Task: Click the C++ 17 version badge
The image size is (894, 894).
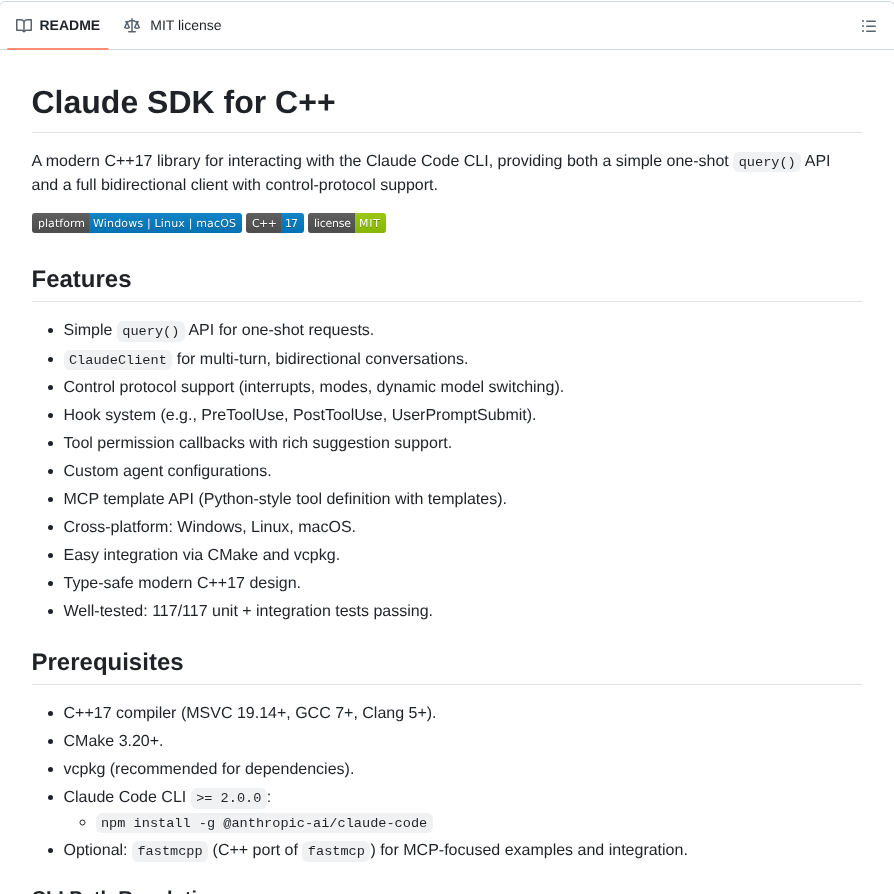Action: click(274, 223)
